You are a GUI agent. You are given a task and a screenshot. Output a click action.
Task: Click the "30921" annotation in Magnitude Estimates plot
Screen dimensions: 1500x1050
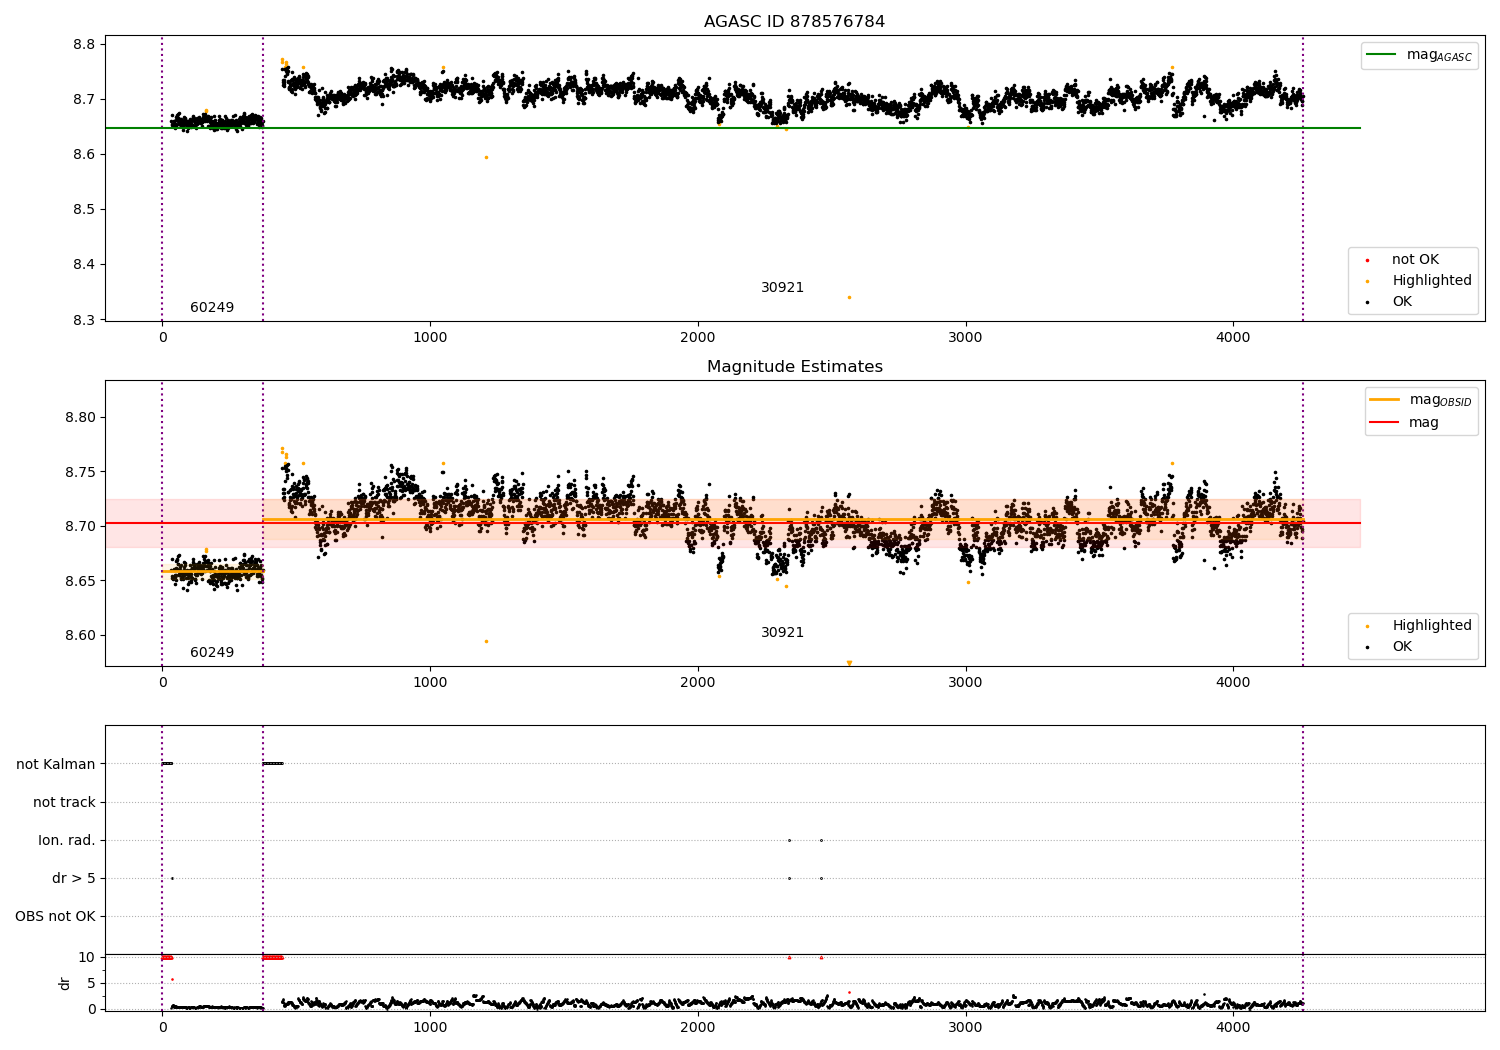tap(782, 633)
